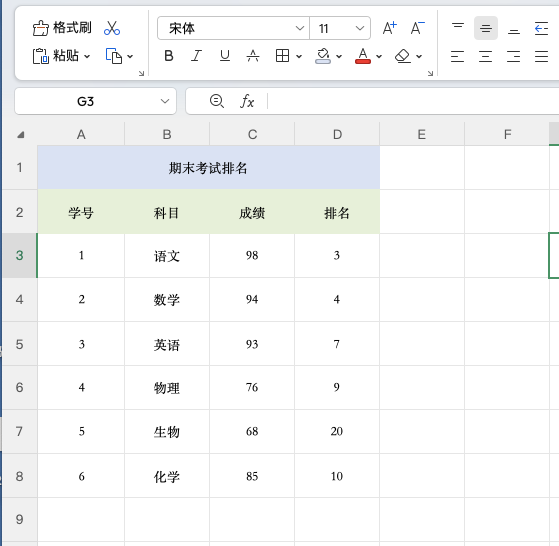
Task: Click the 科目 header cell
Action: pos(167,212)
